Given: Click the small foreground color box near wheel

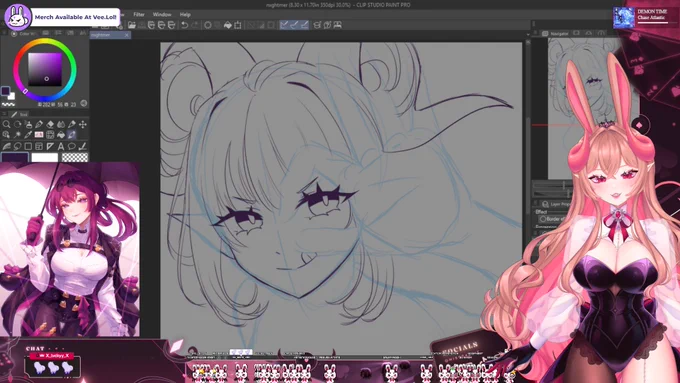Looking at the screenshot, I should (5, 91).
